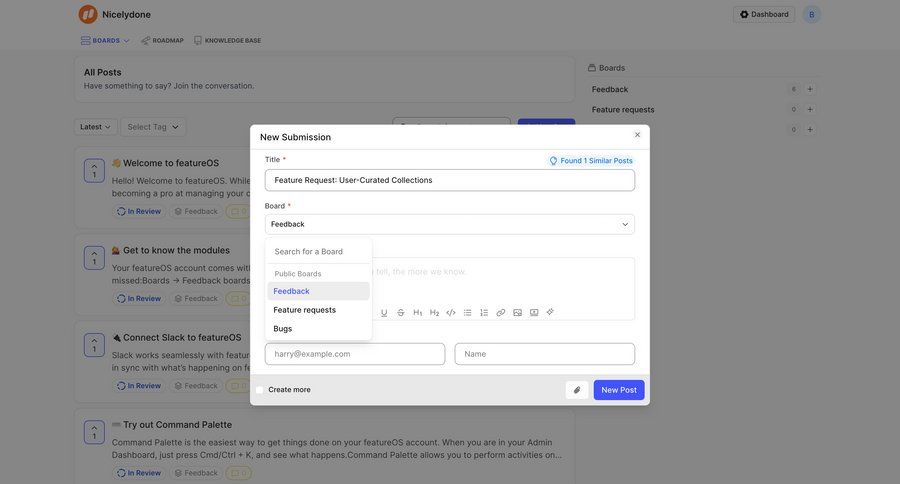Upvote the Try out Command Palette post
The width and height of the screenshot is (900, 484).
click(x=94, y=432)
